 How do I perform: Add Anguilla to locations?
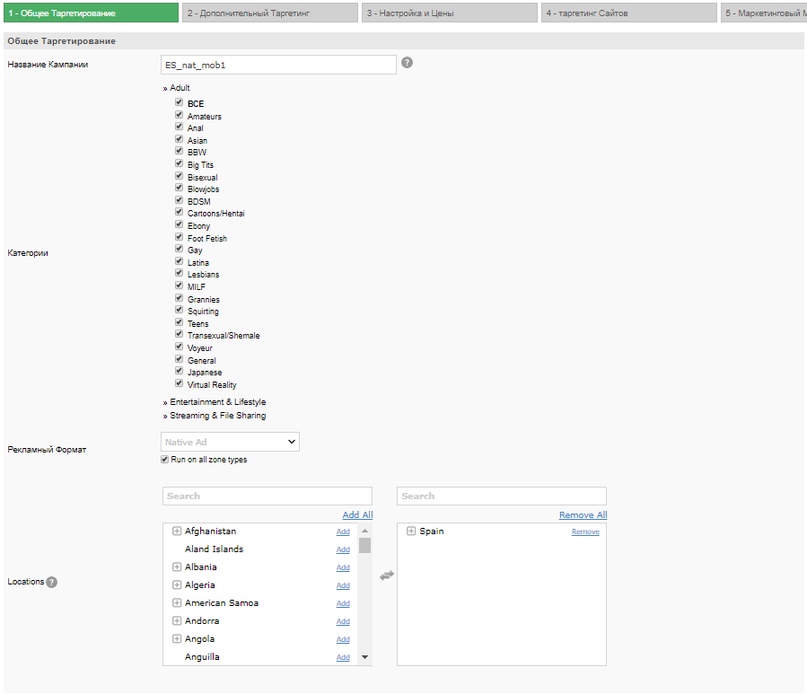coord(343,658)
